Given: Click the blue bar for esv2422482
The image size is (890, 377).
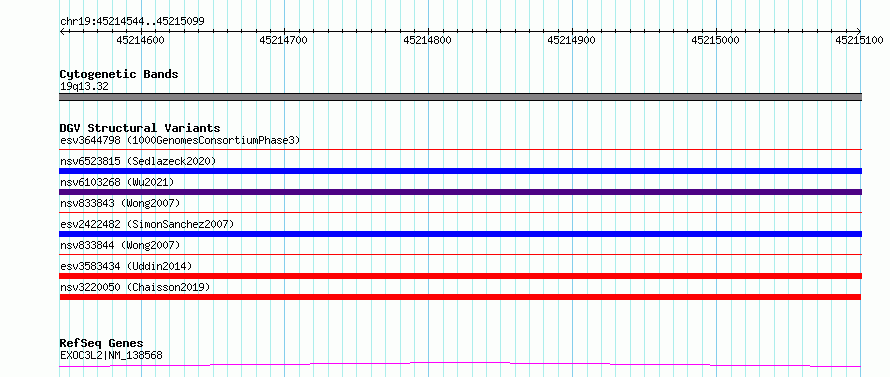Looking at the screenshot, I should point(460,234).
